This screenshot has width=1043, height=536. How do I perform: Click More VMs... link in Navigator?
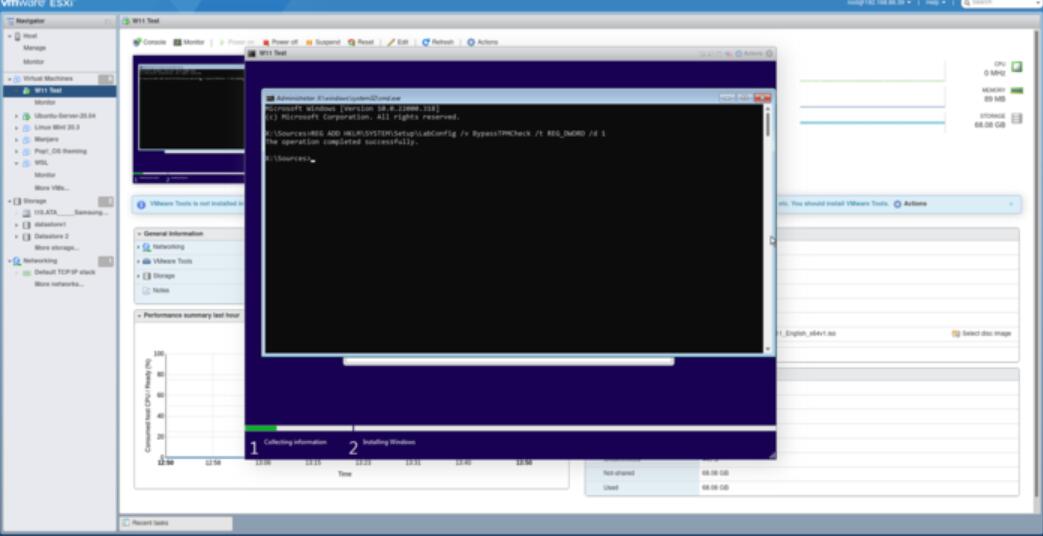click(51, 188)
